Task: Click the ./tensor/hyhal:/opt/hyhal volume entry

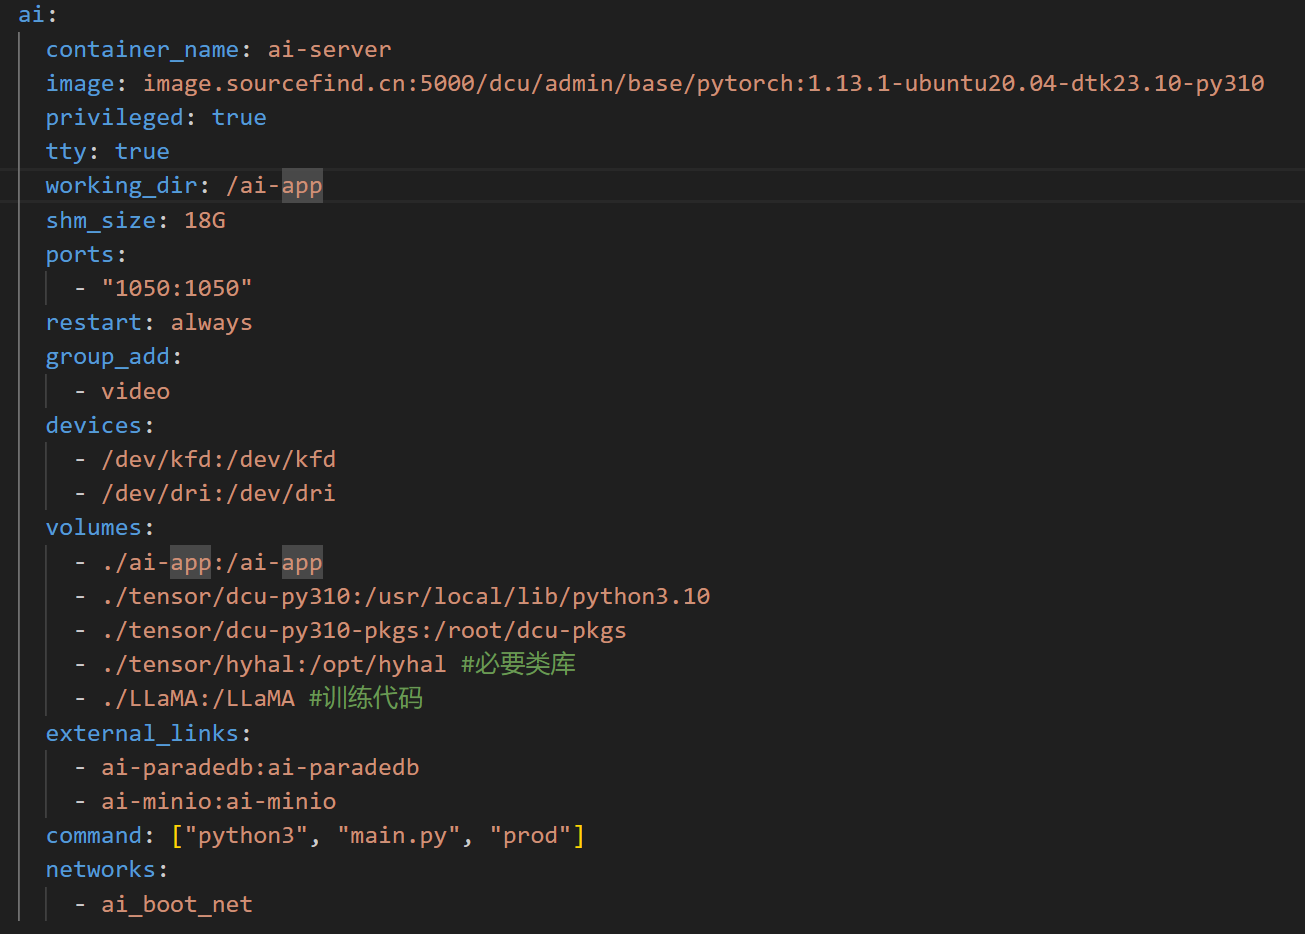Action: click(273, 664)
